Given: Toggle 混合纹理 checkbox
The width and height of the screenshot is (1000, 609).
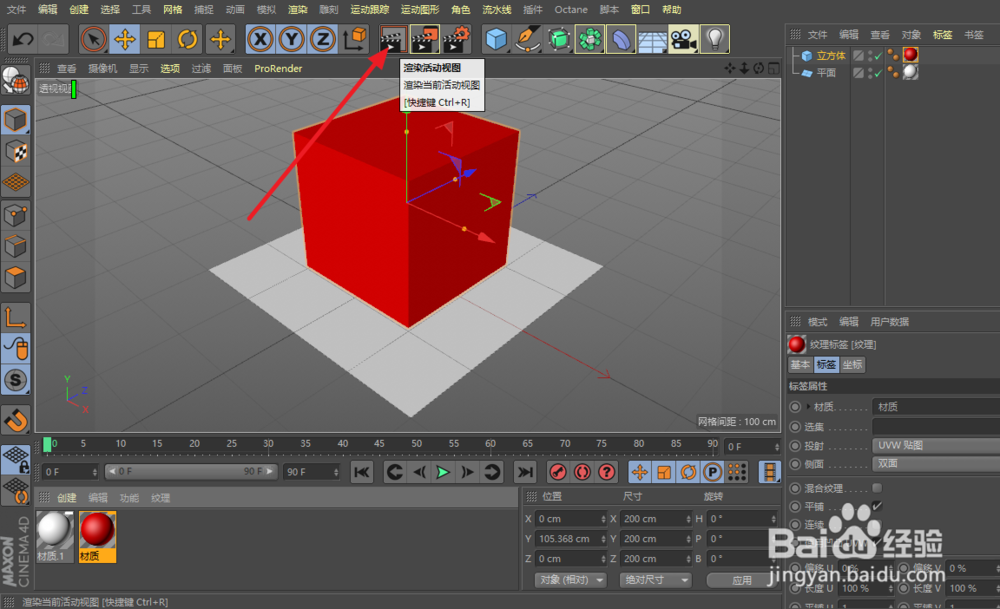Looking at the screenshot, I should pos(878,488).
